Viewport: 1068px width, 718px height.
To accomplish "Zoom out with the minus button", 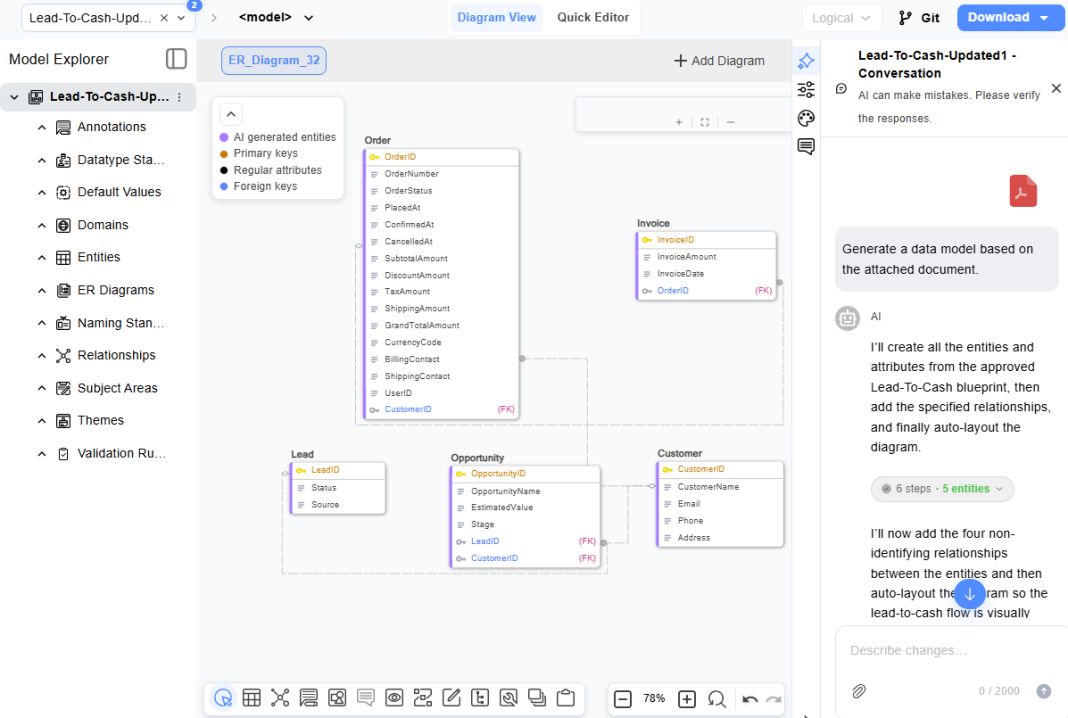I will coord(623,699).
